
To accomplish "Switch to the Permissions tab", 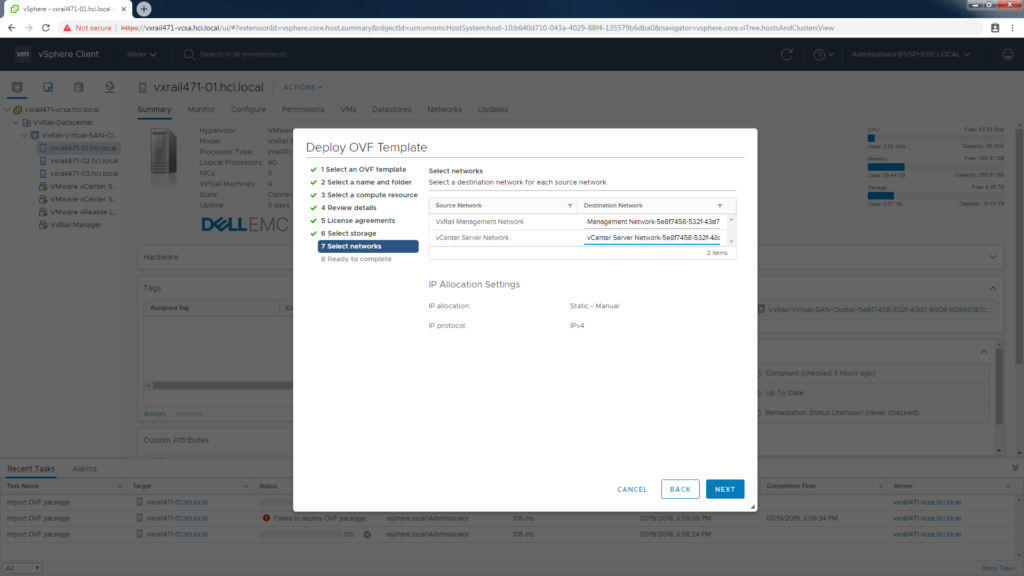I will click(303, 110).
